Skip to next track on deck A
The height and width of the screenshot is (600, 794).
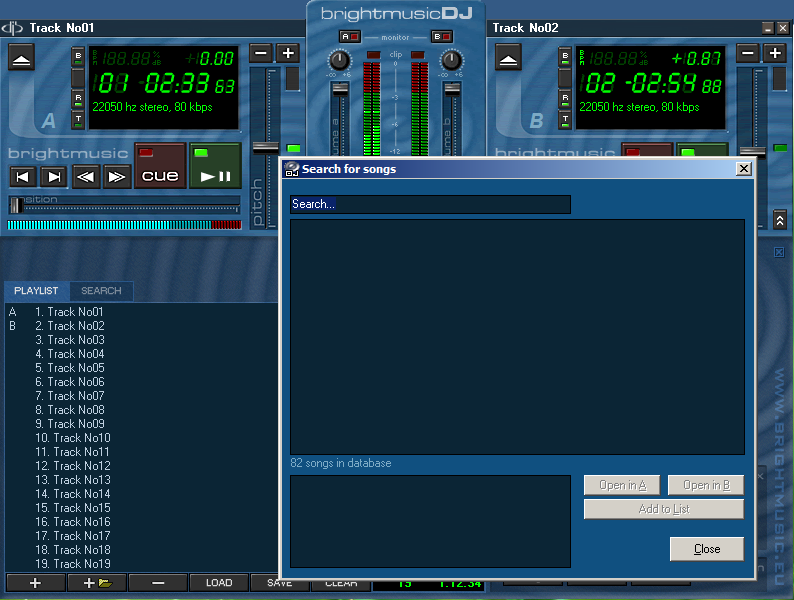[54, 177]
